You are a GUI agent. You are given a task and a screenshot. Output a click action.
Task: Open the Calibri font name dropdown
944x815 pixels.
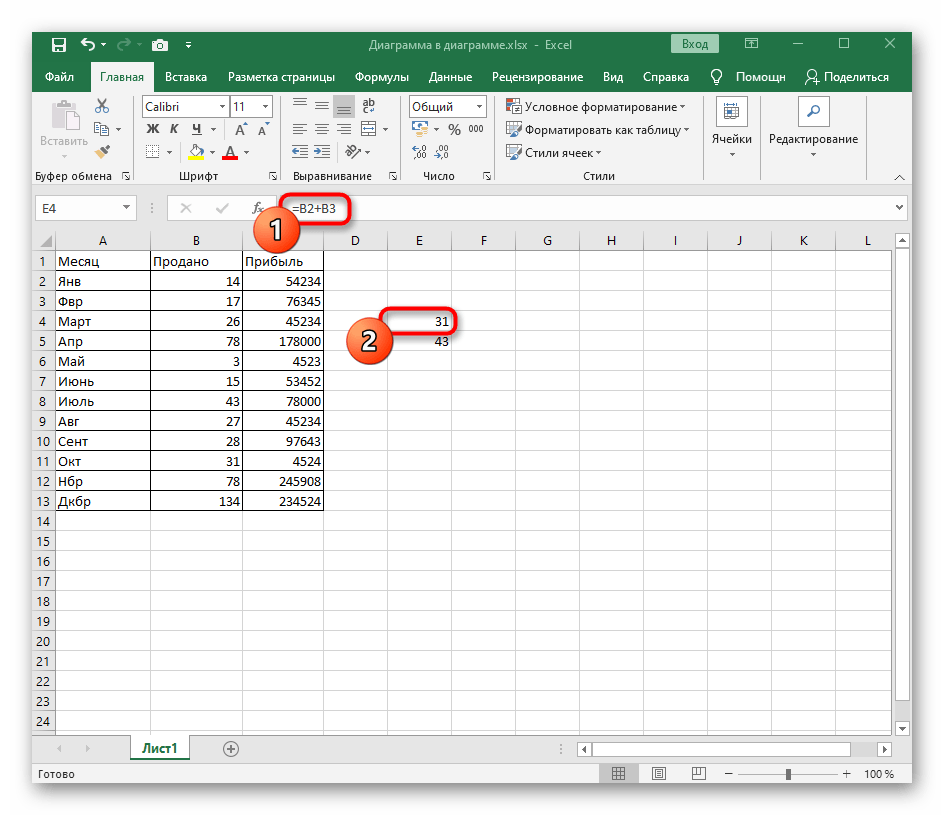222,107
